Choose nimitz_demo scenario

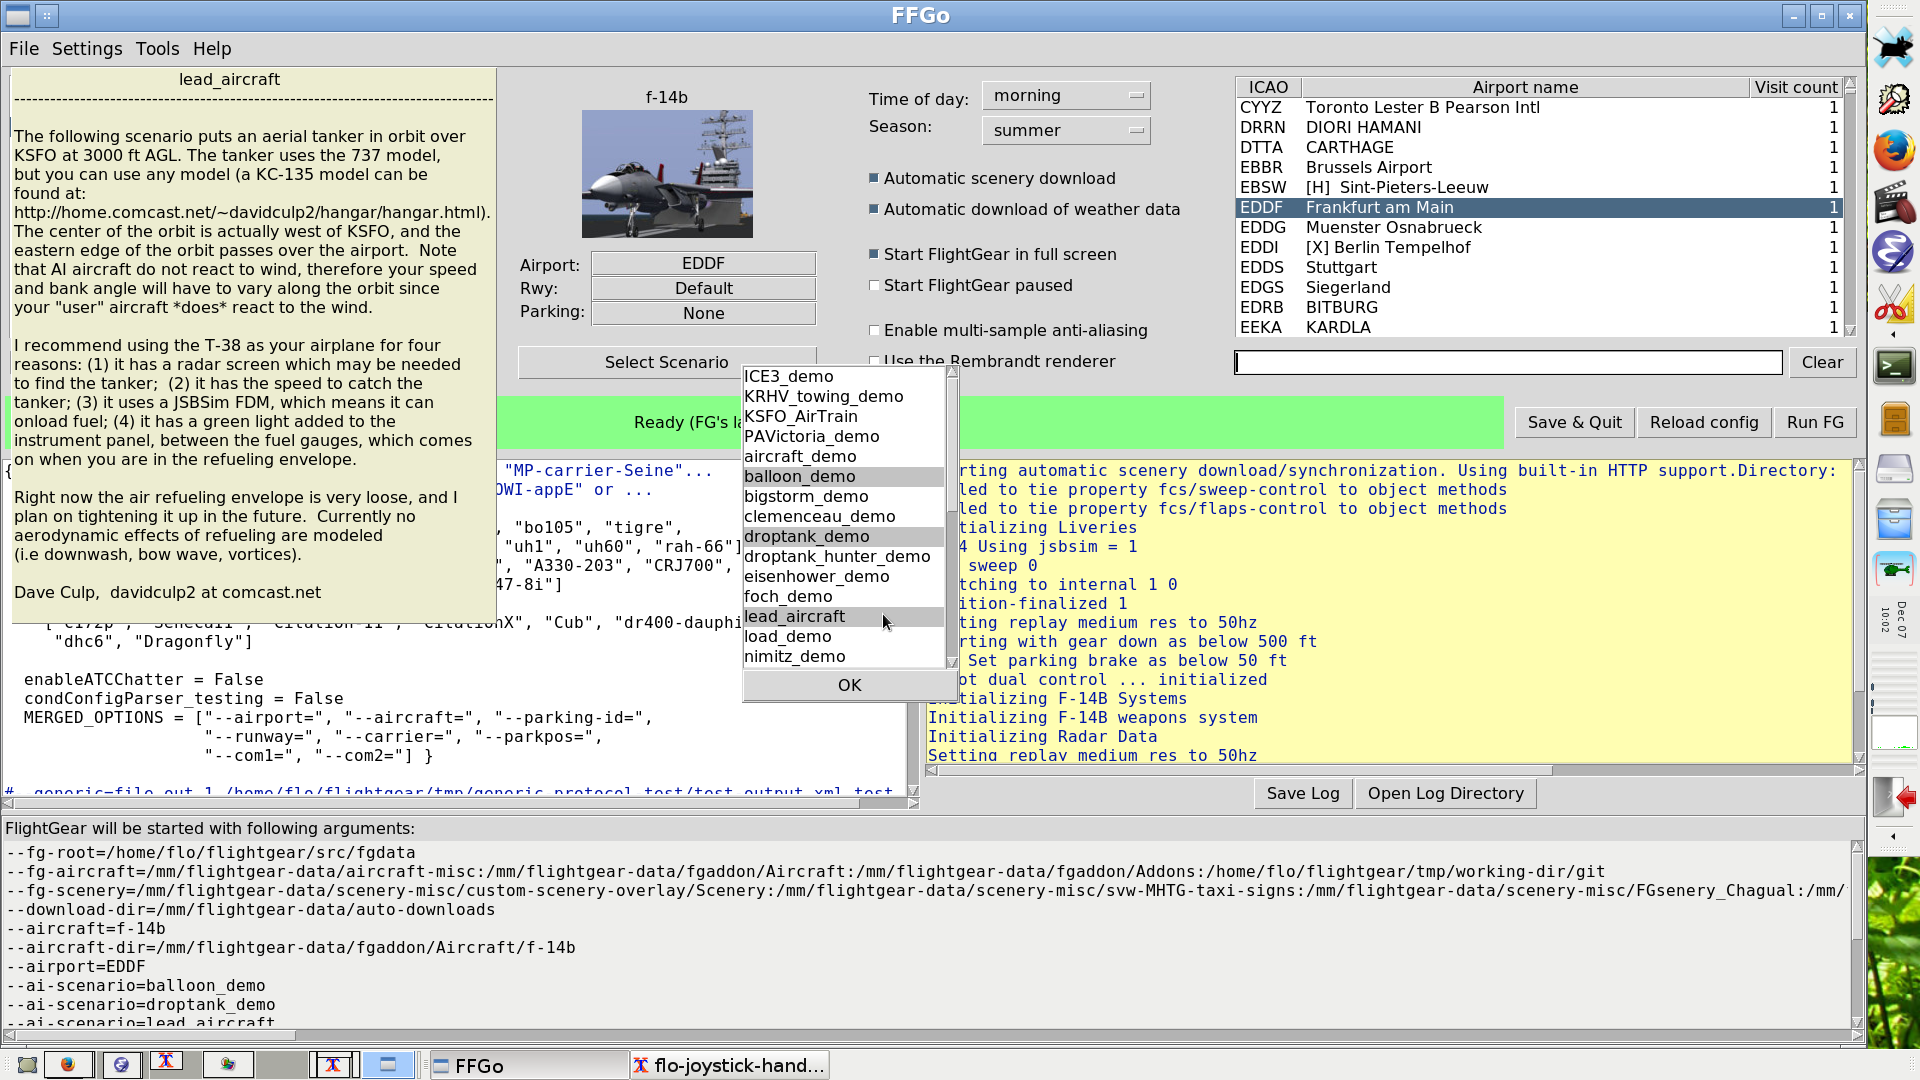tap(844, 656)
